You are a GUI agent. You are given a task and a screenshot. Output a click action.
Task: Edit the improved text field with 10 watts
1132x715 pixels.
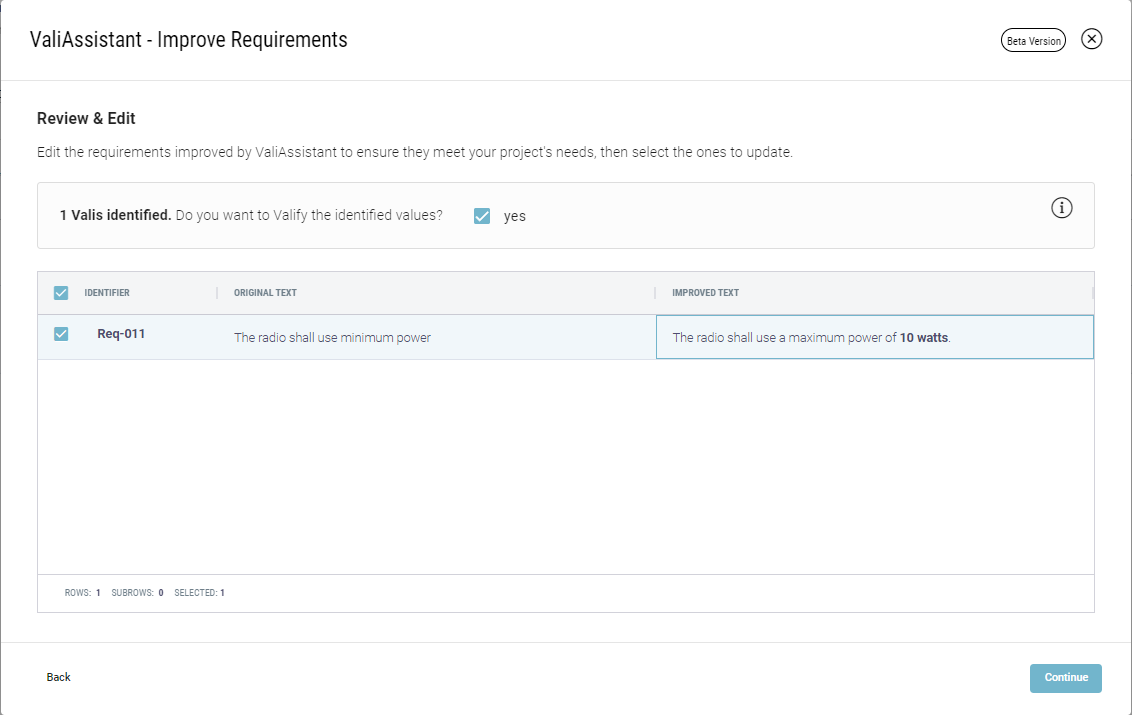(874, 337)
